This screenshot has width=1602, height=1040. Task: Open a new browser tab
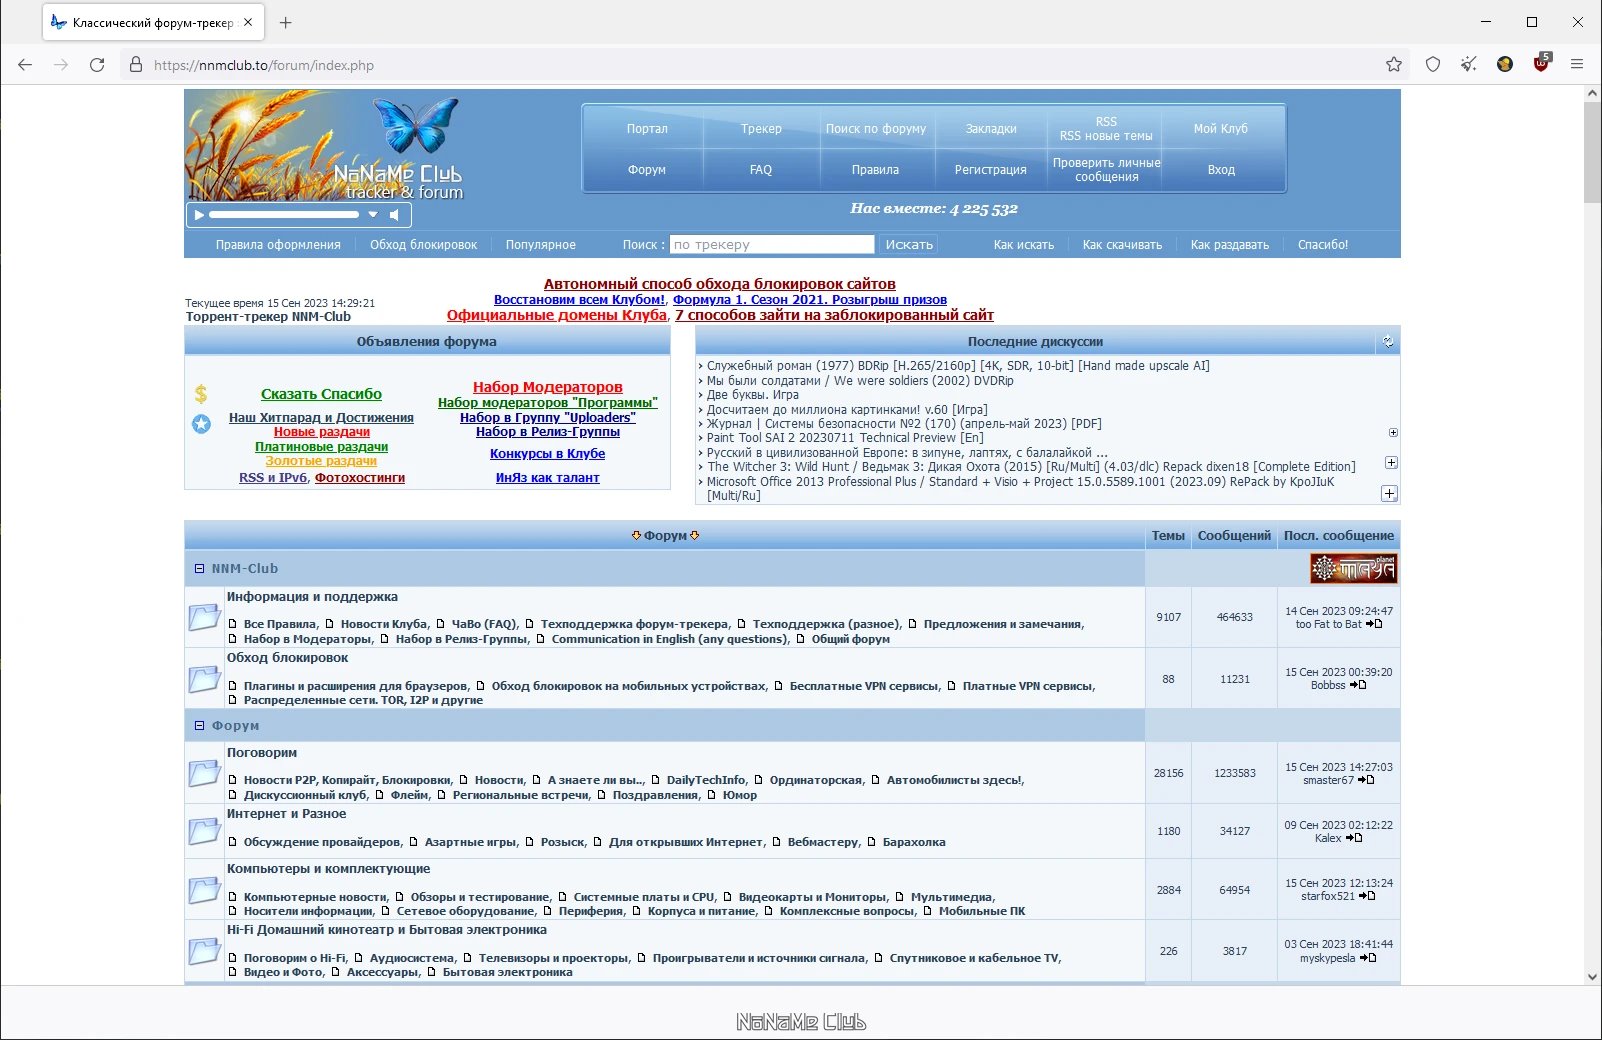click(285, 22)
